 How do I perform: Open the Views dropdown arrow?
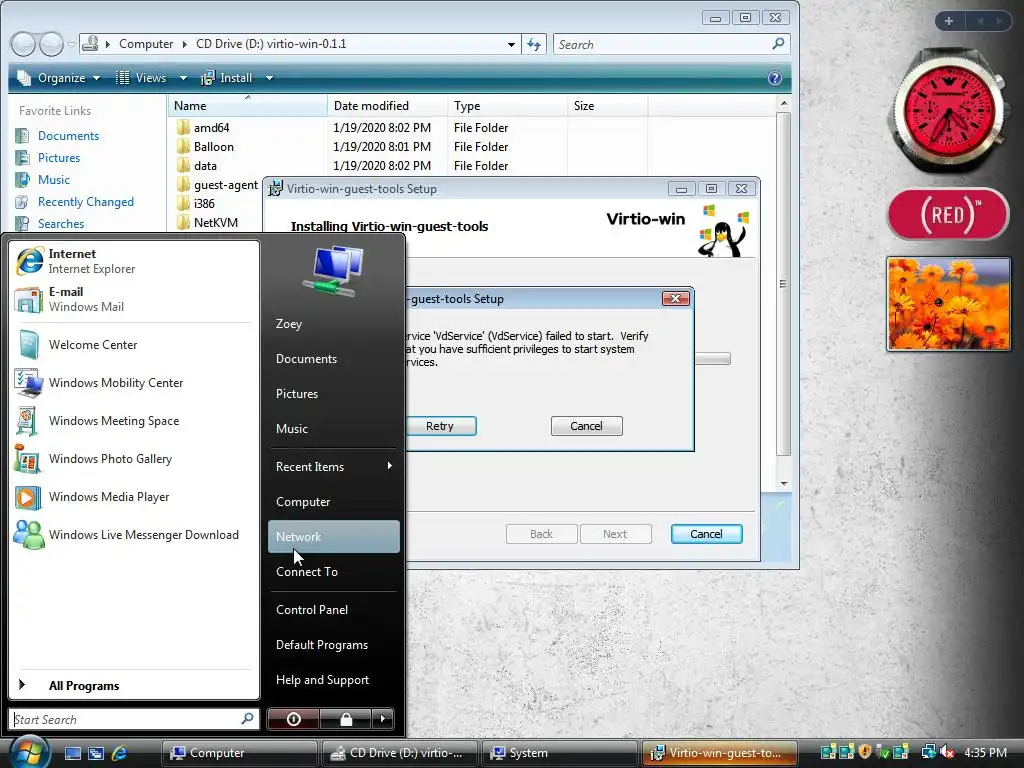(x=183, y=78)
